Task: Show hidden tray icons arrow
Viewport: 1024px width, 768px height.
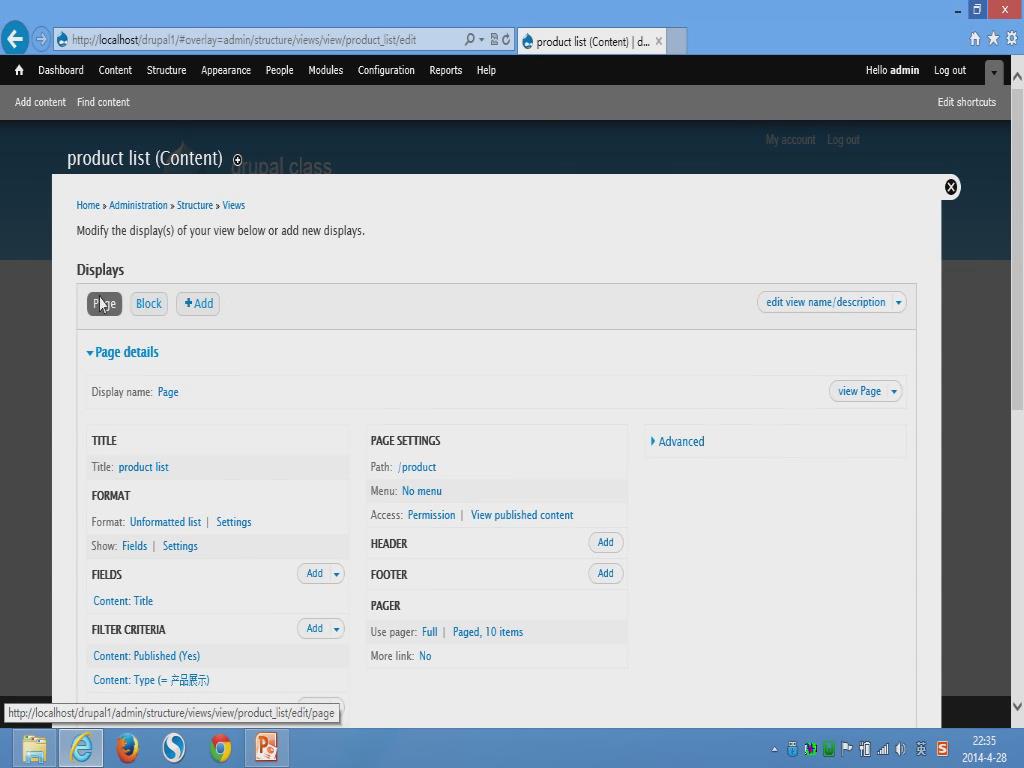Action: pyautogui.click(x=775, y=750)
